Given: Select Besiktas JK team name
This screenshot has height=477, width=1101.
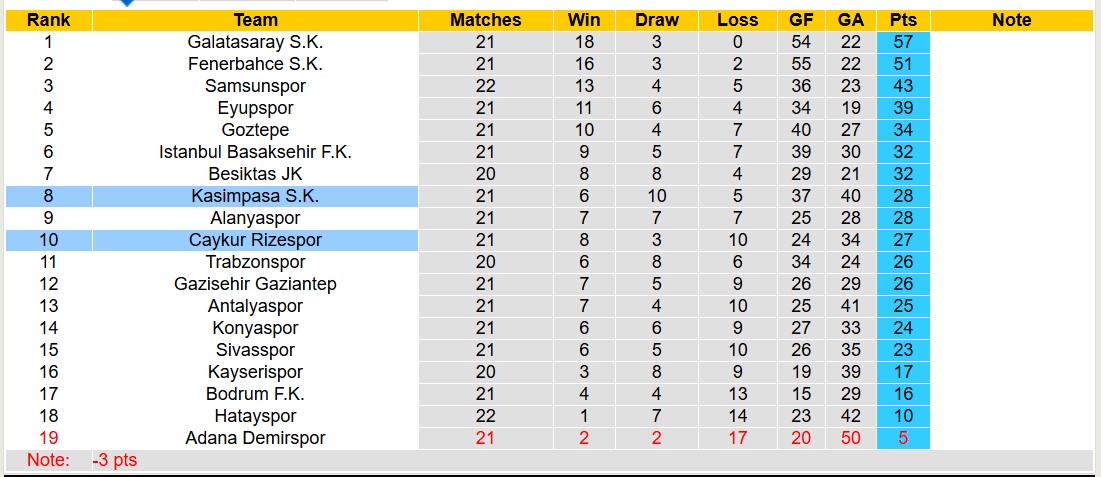Looking at the screenshot, I should click(255, 174).
